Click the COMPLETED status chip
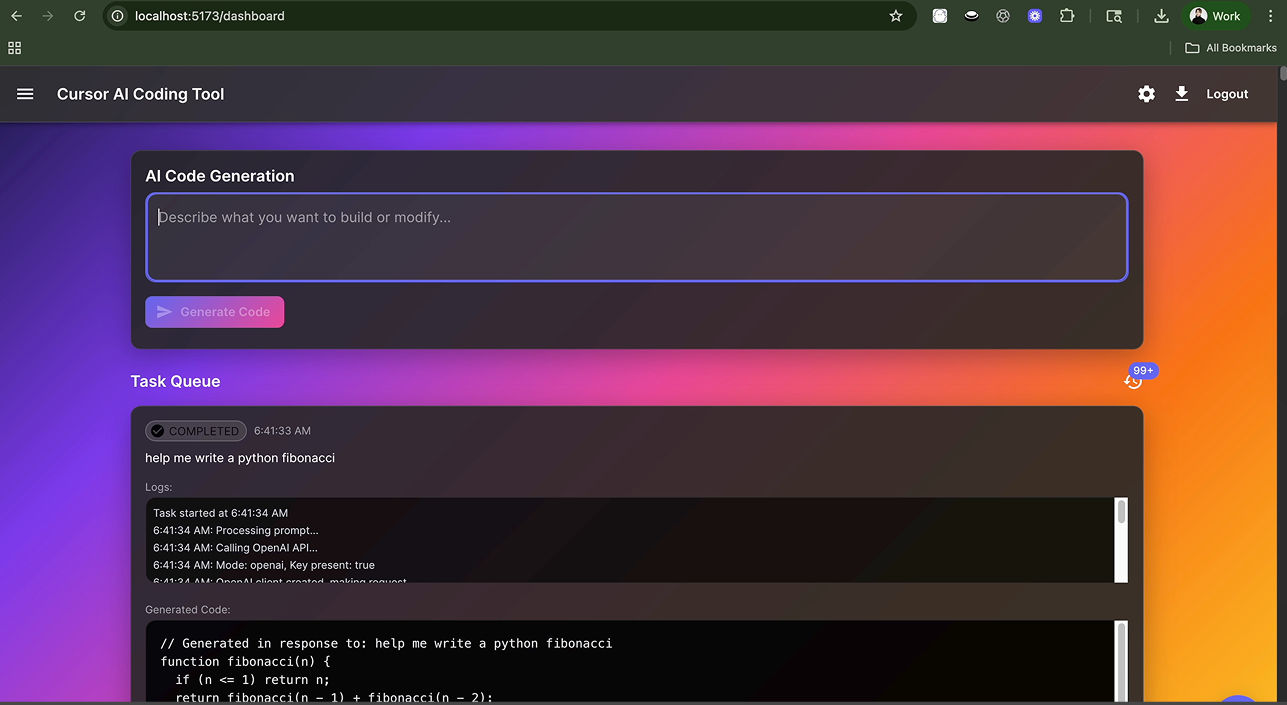Screen dimensions: 1287x705 click(x=196, y=431)
